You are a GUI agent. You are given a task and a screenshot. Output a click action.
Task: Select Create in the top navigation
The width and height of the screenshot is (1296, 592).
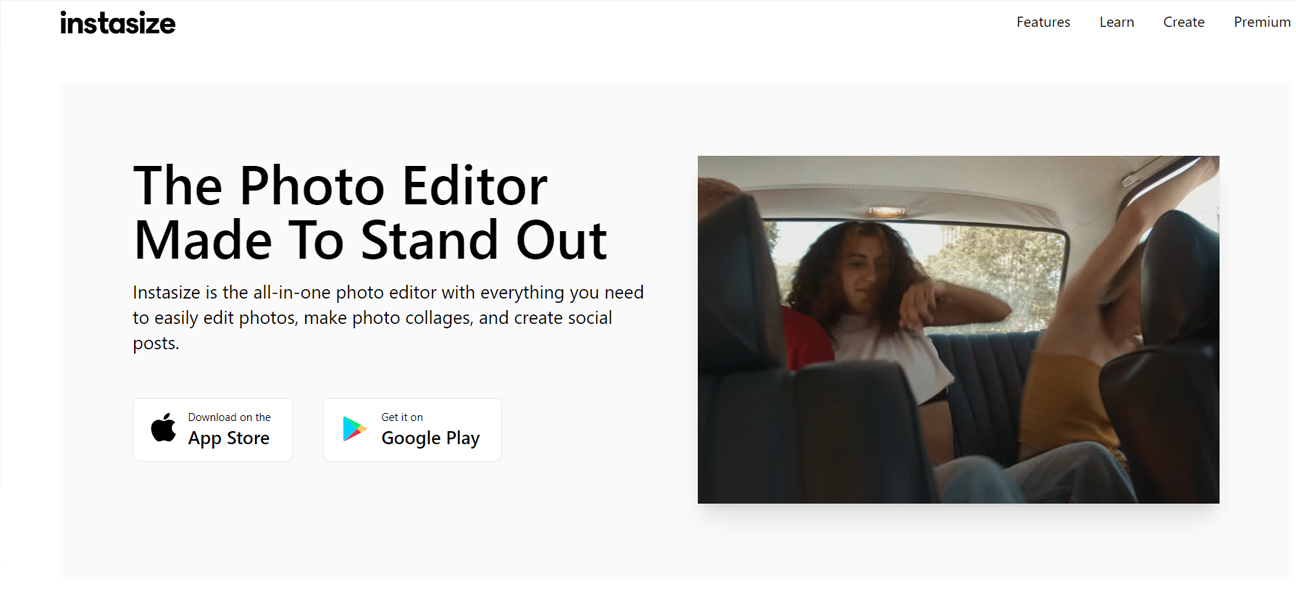coord(1183,22)
